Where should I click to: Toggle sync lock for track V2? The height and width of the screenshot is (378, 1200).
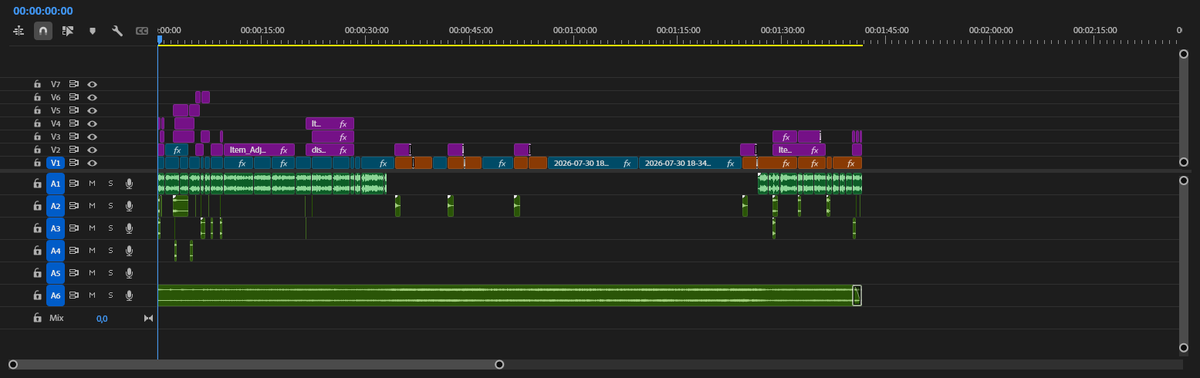click(74, 149)
